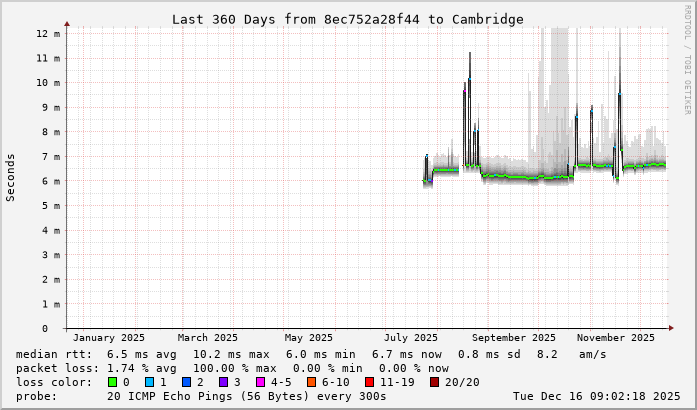Viewport: 697px width, 410px height.
Task: Click the '12 m' y-axis value
Action: tap(49, 33)
